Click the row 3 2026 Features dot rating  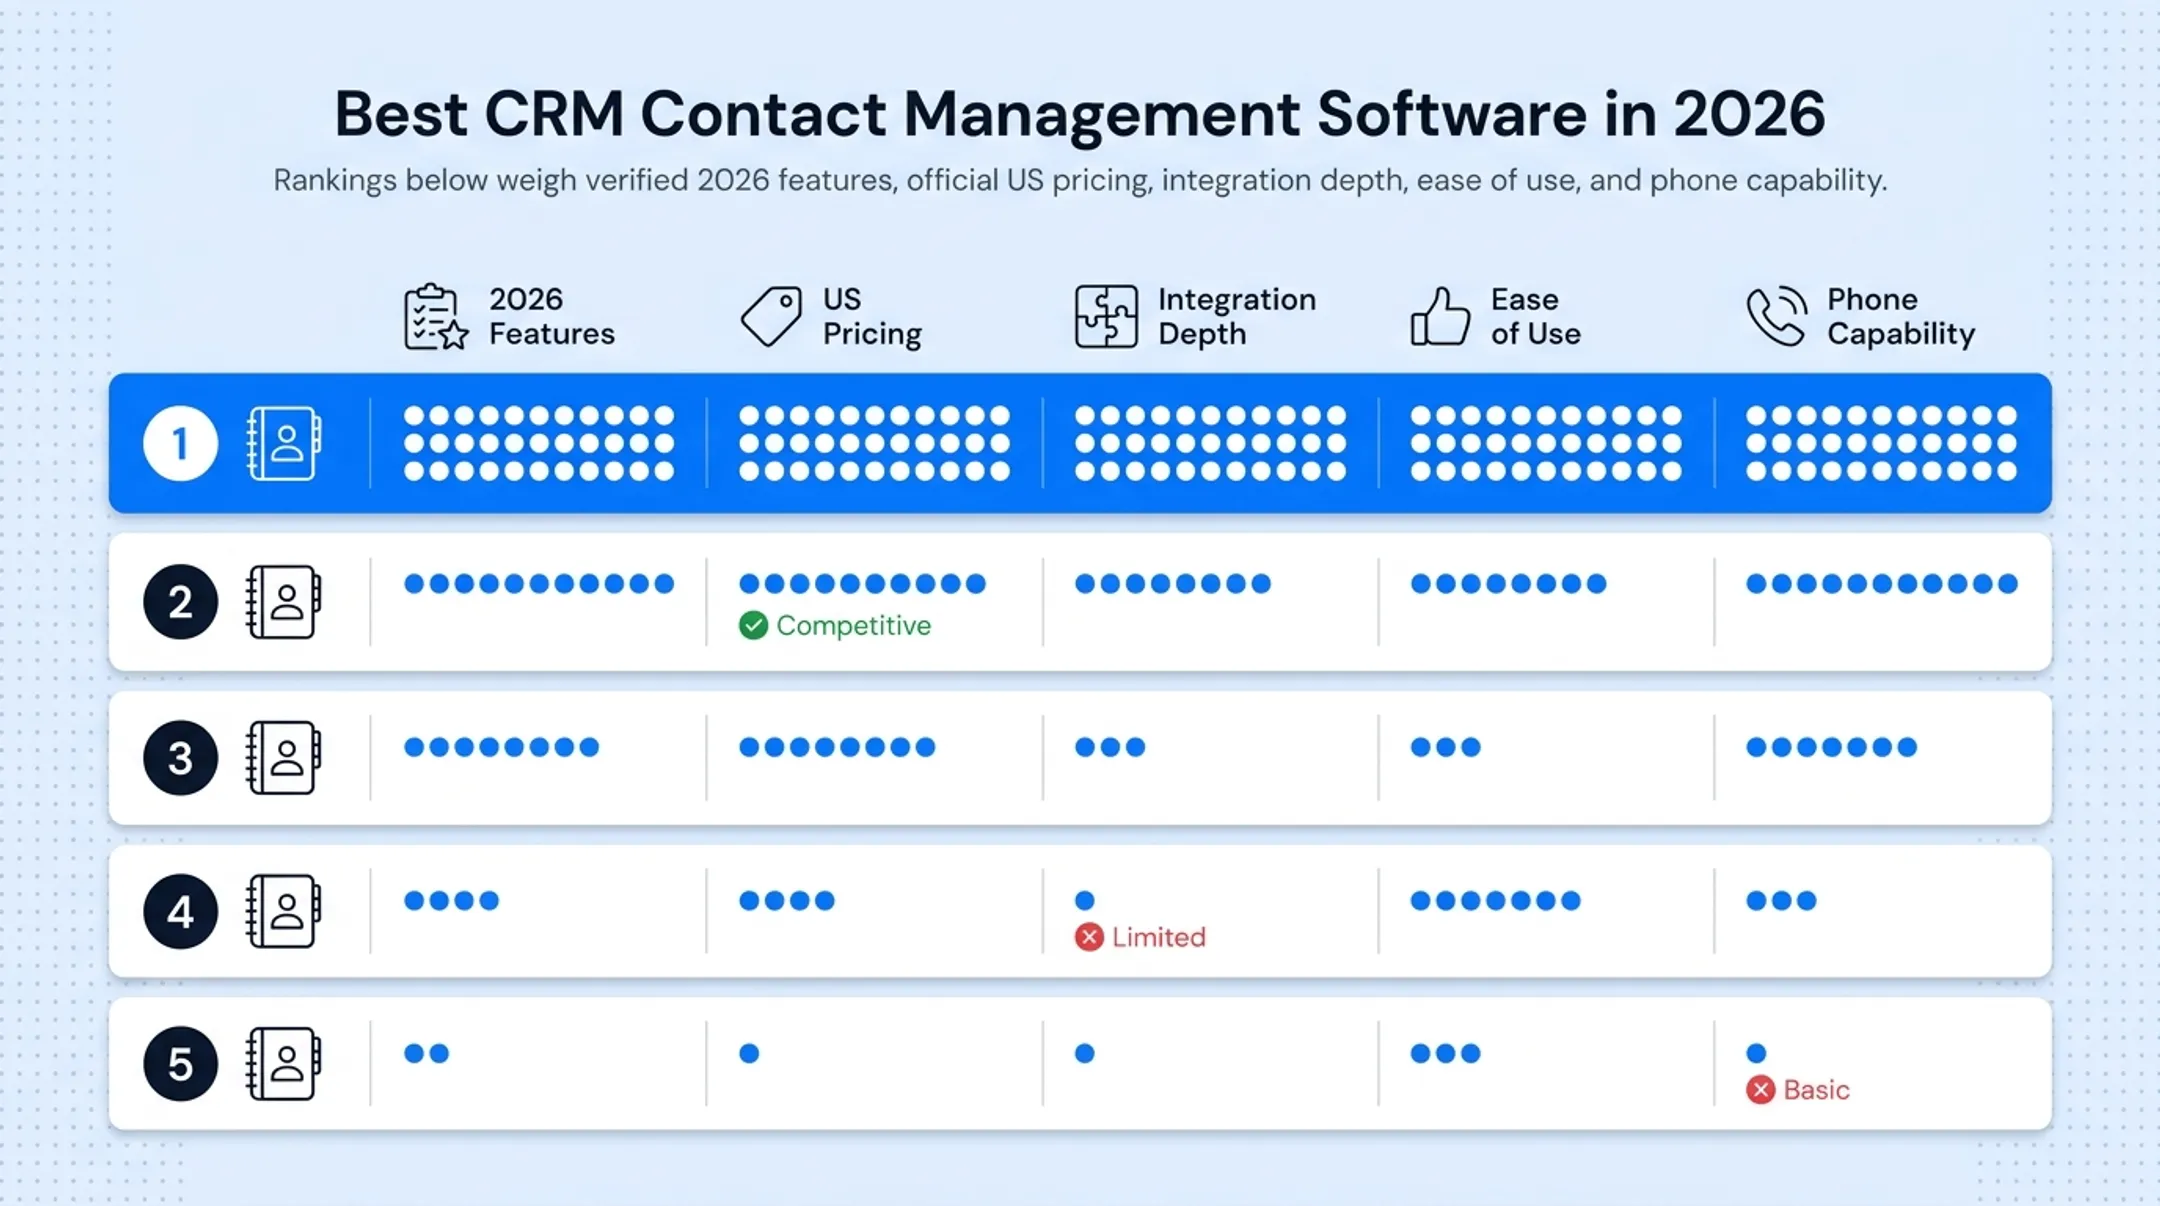tap(501, 747)
